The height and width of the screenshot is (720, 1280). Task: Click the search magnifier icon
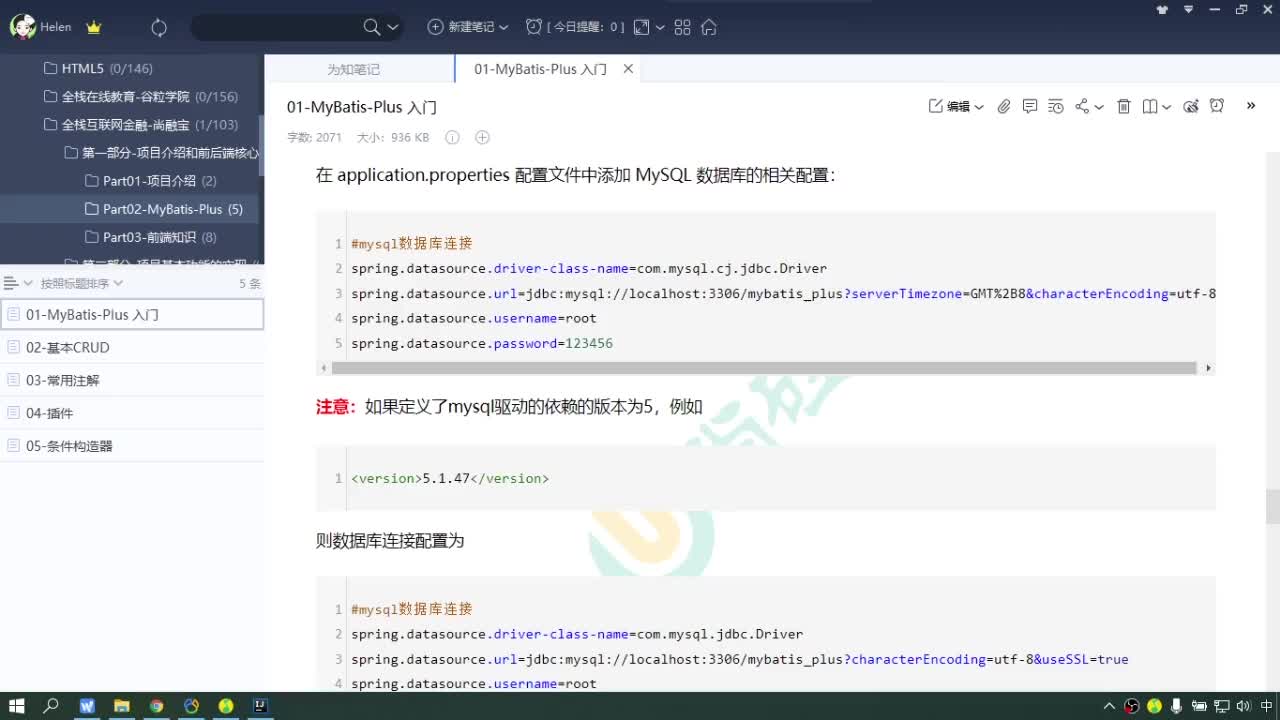pos(371,27)
